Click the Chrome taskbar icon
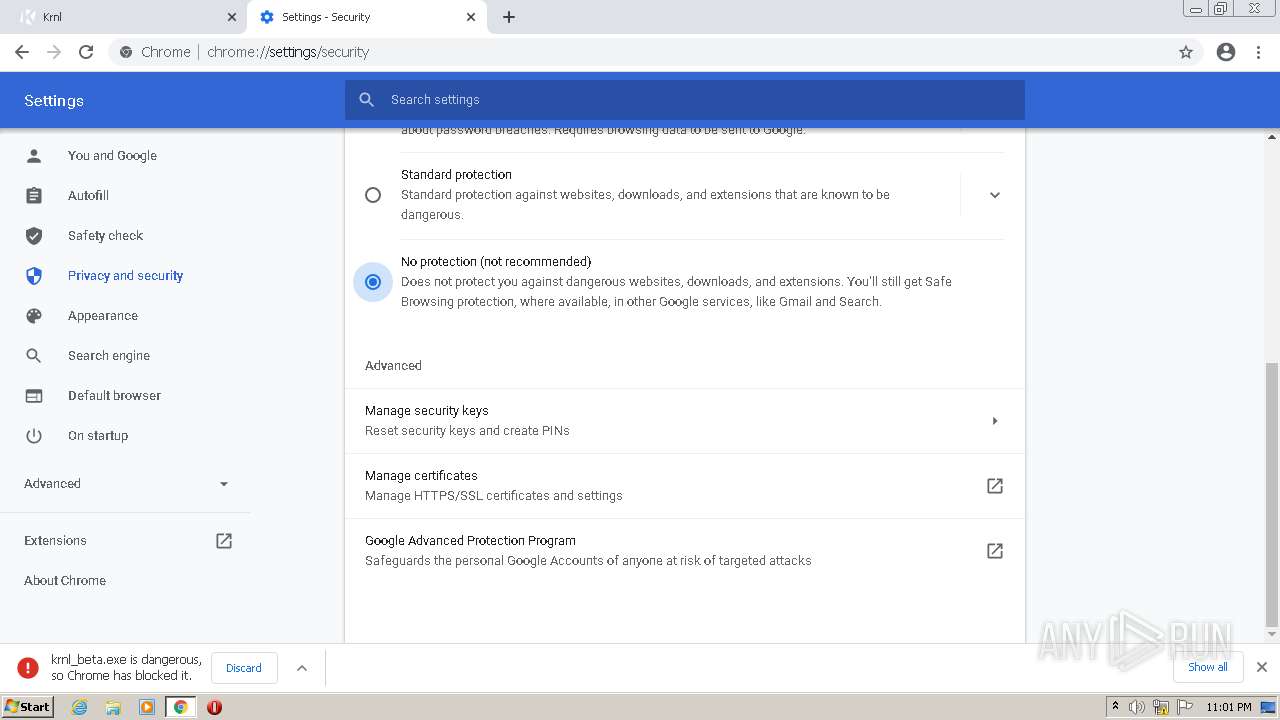The image size is (1280, 720). tap(181, 707)
